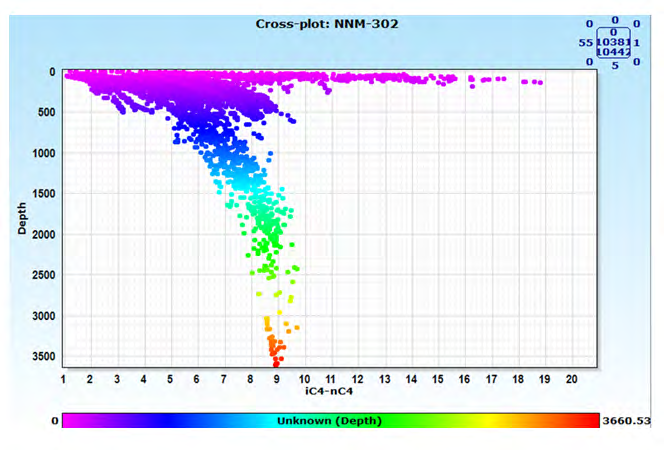Click the x-axis tick label '16'
The image size is (664, 450).
[465, 379]
